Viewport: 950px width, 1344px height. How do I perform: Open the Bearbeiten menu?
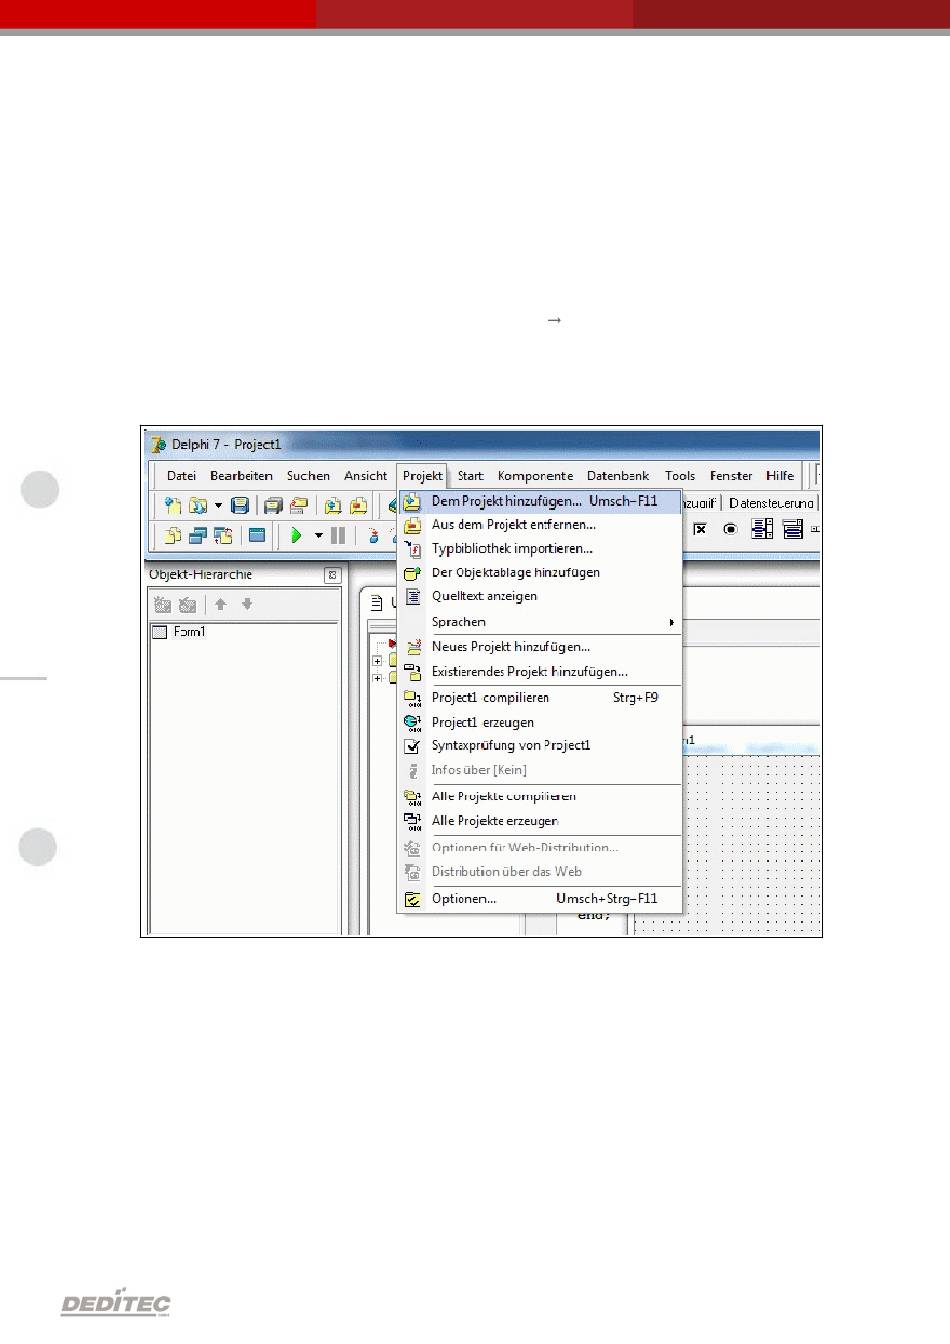pyautogui.click(x=241, y=476)
